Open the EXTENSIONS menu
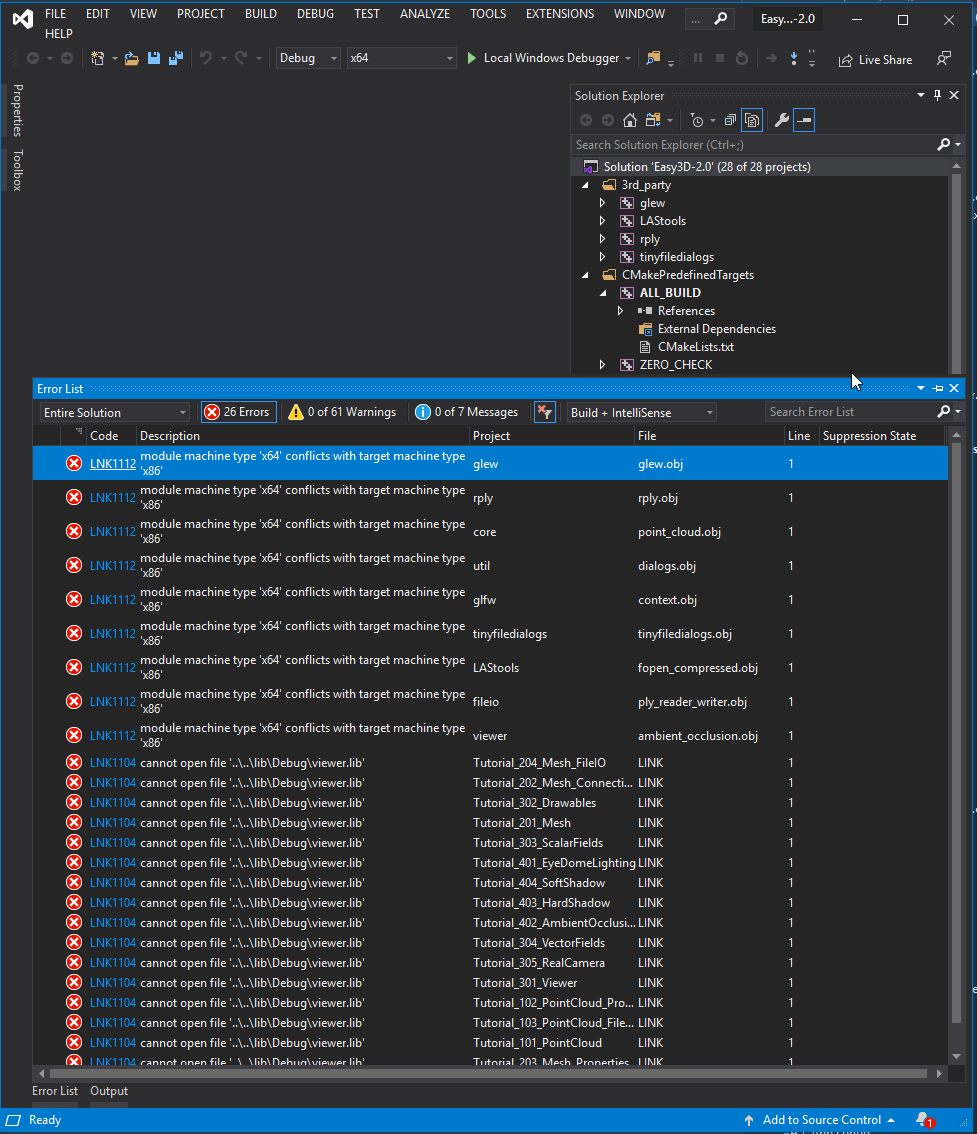Image resolution: width=977 pixels, height=1134 pixels. (560, 14)
